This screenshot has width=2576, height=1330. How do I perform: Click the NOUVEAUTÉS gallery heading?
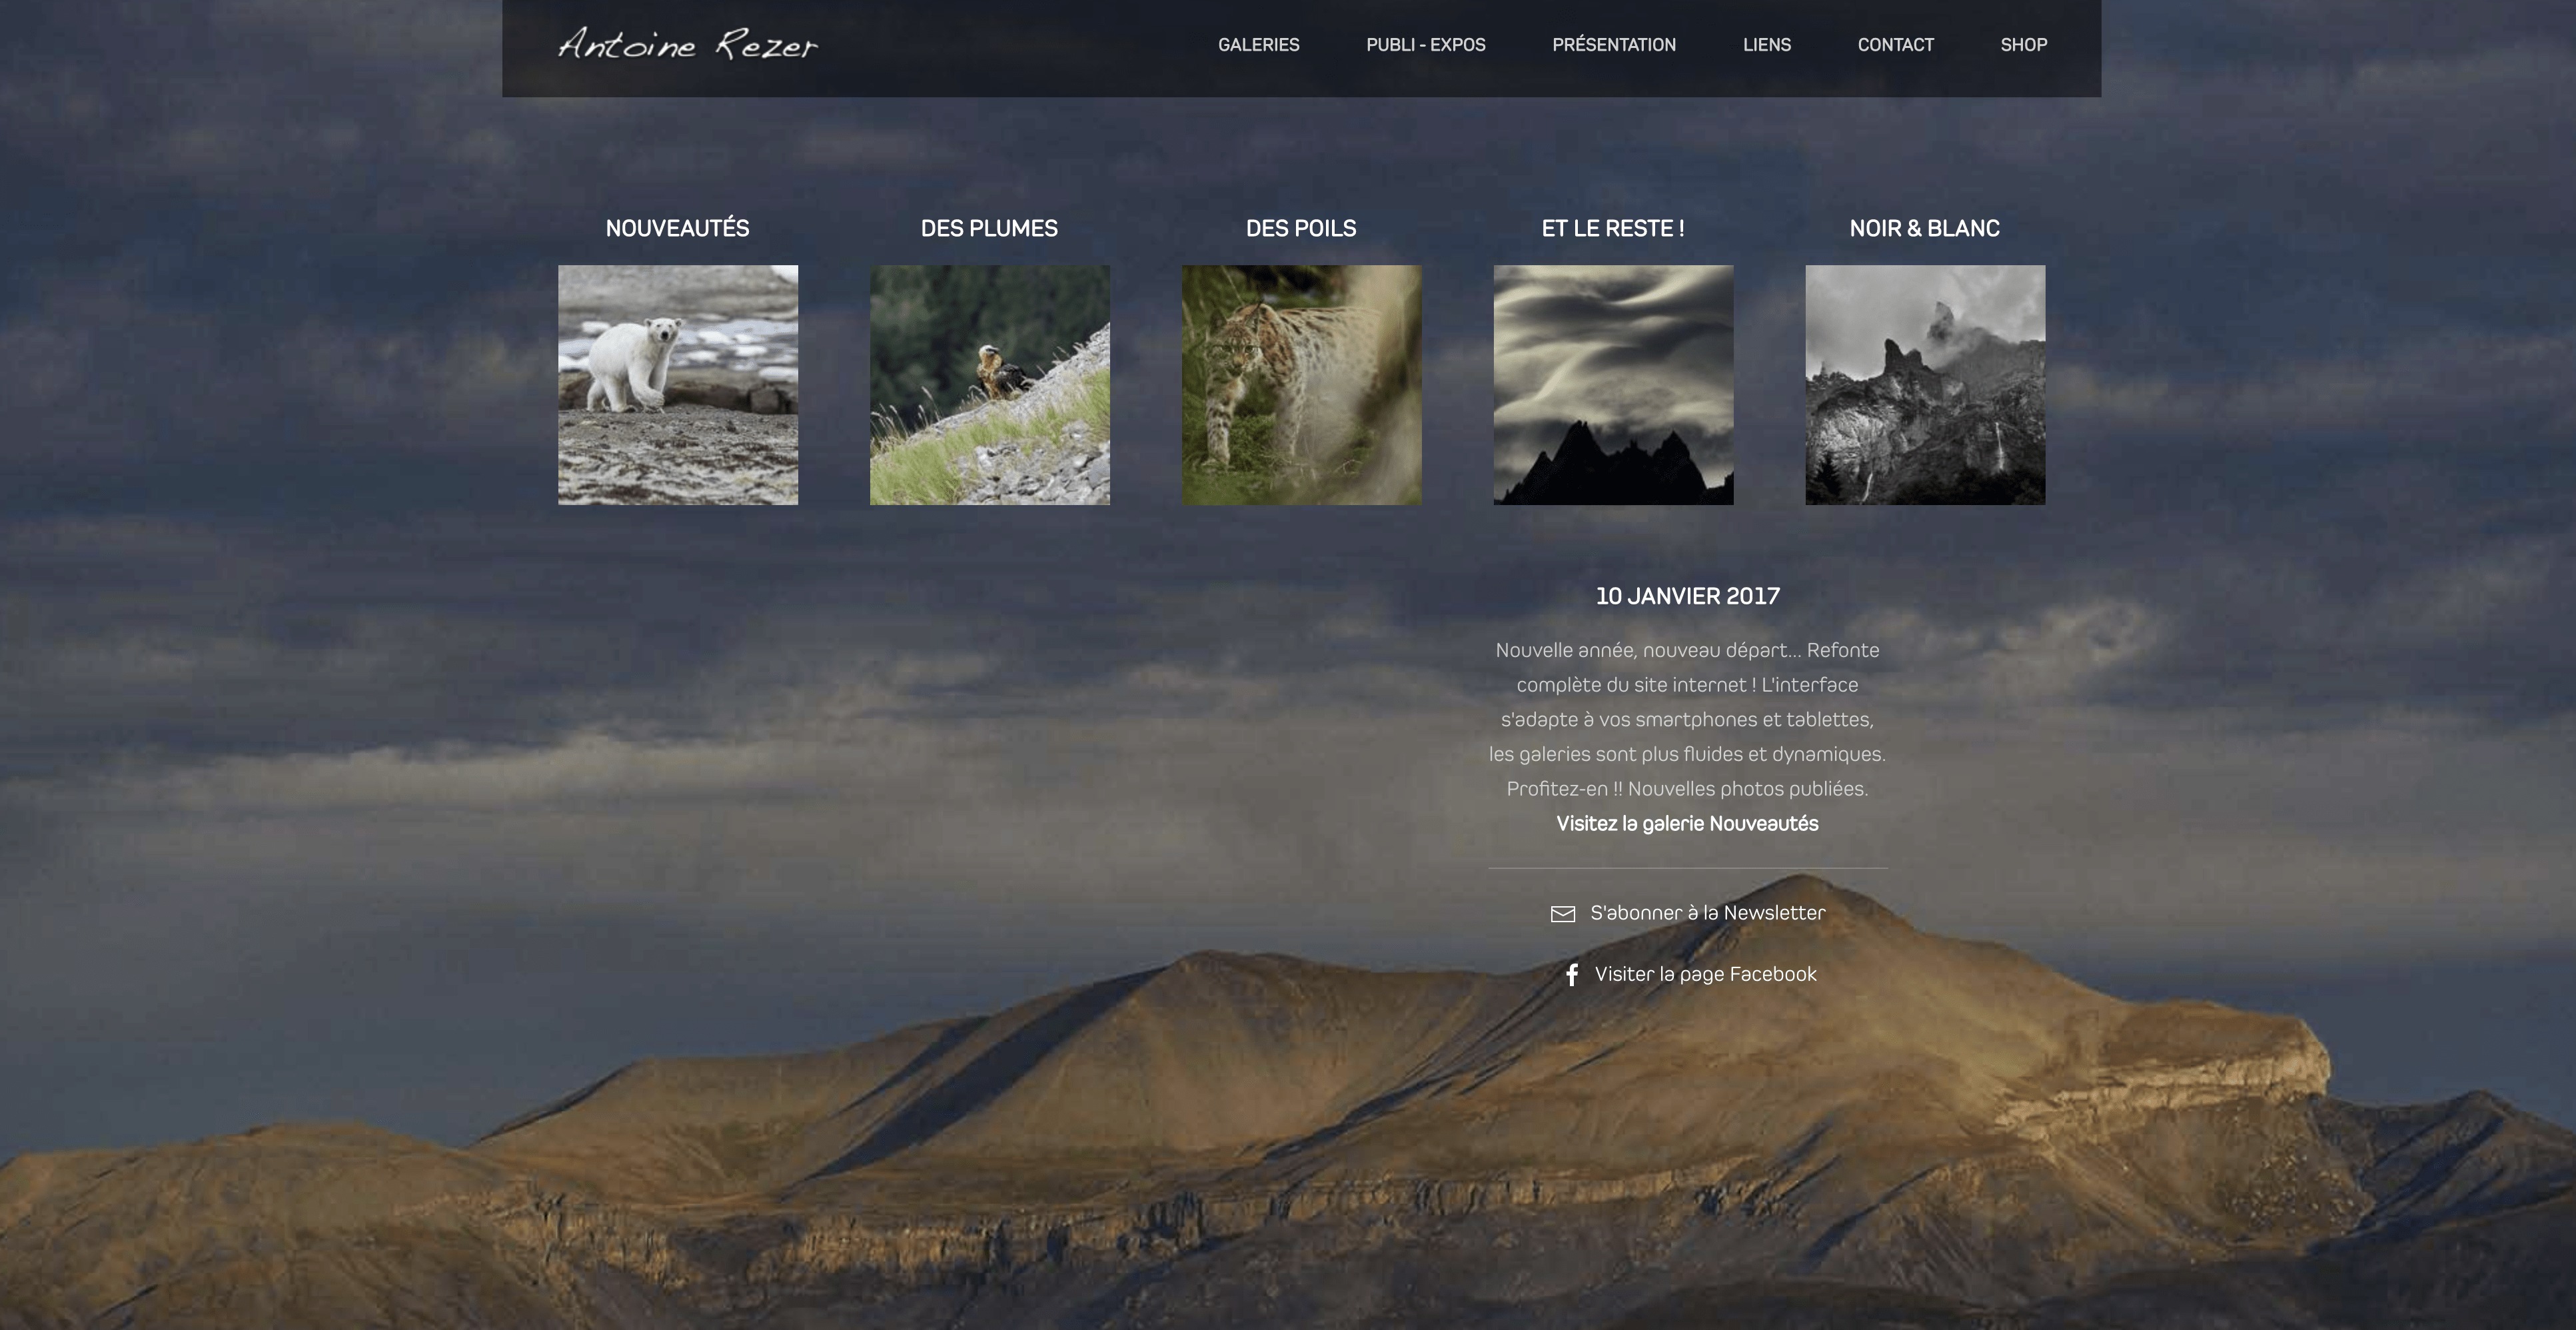pyautogui.click(x=677, y=228)
